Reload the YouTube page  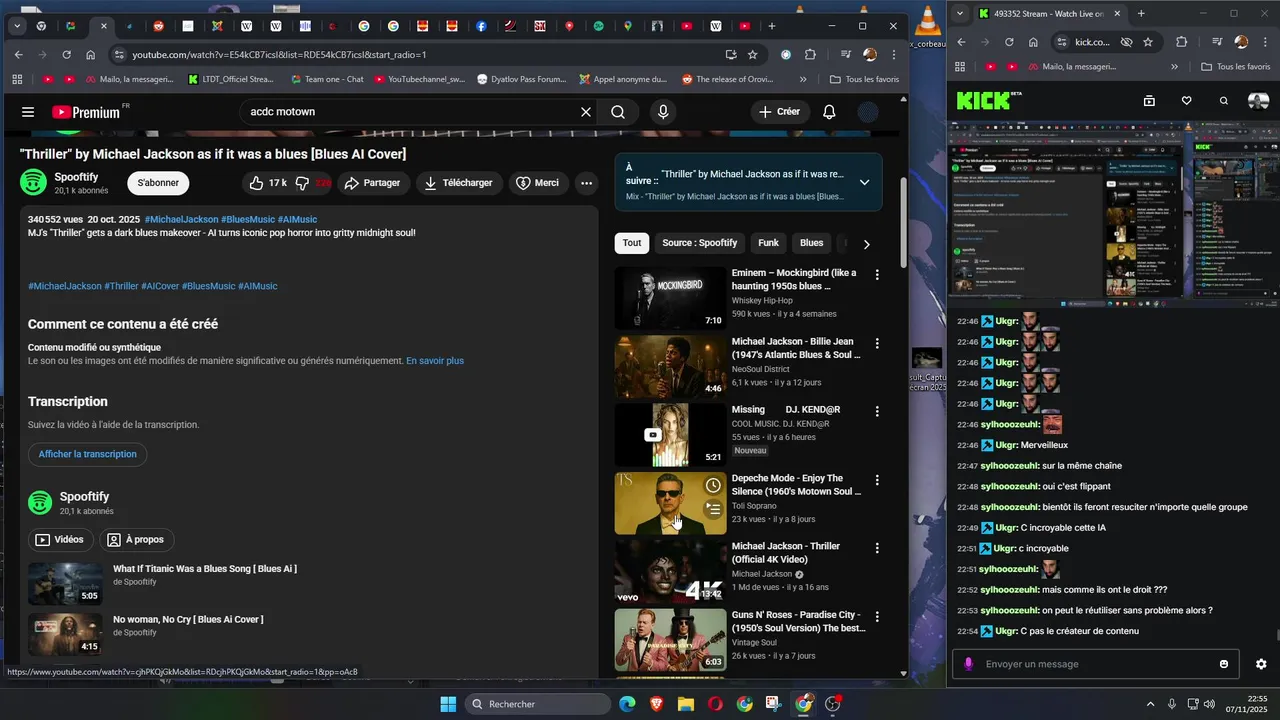66,54
